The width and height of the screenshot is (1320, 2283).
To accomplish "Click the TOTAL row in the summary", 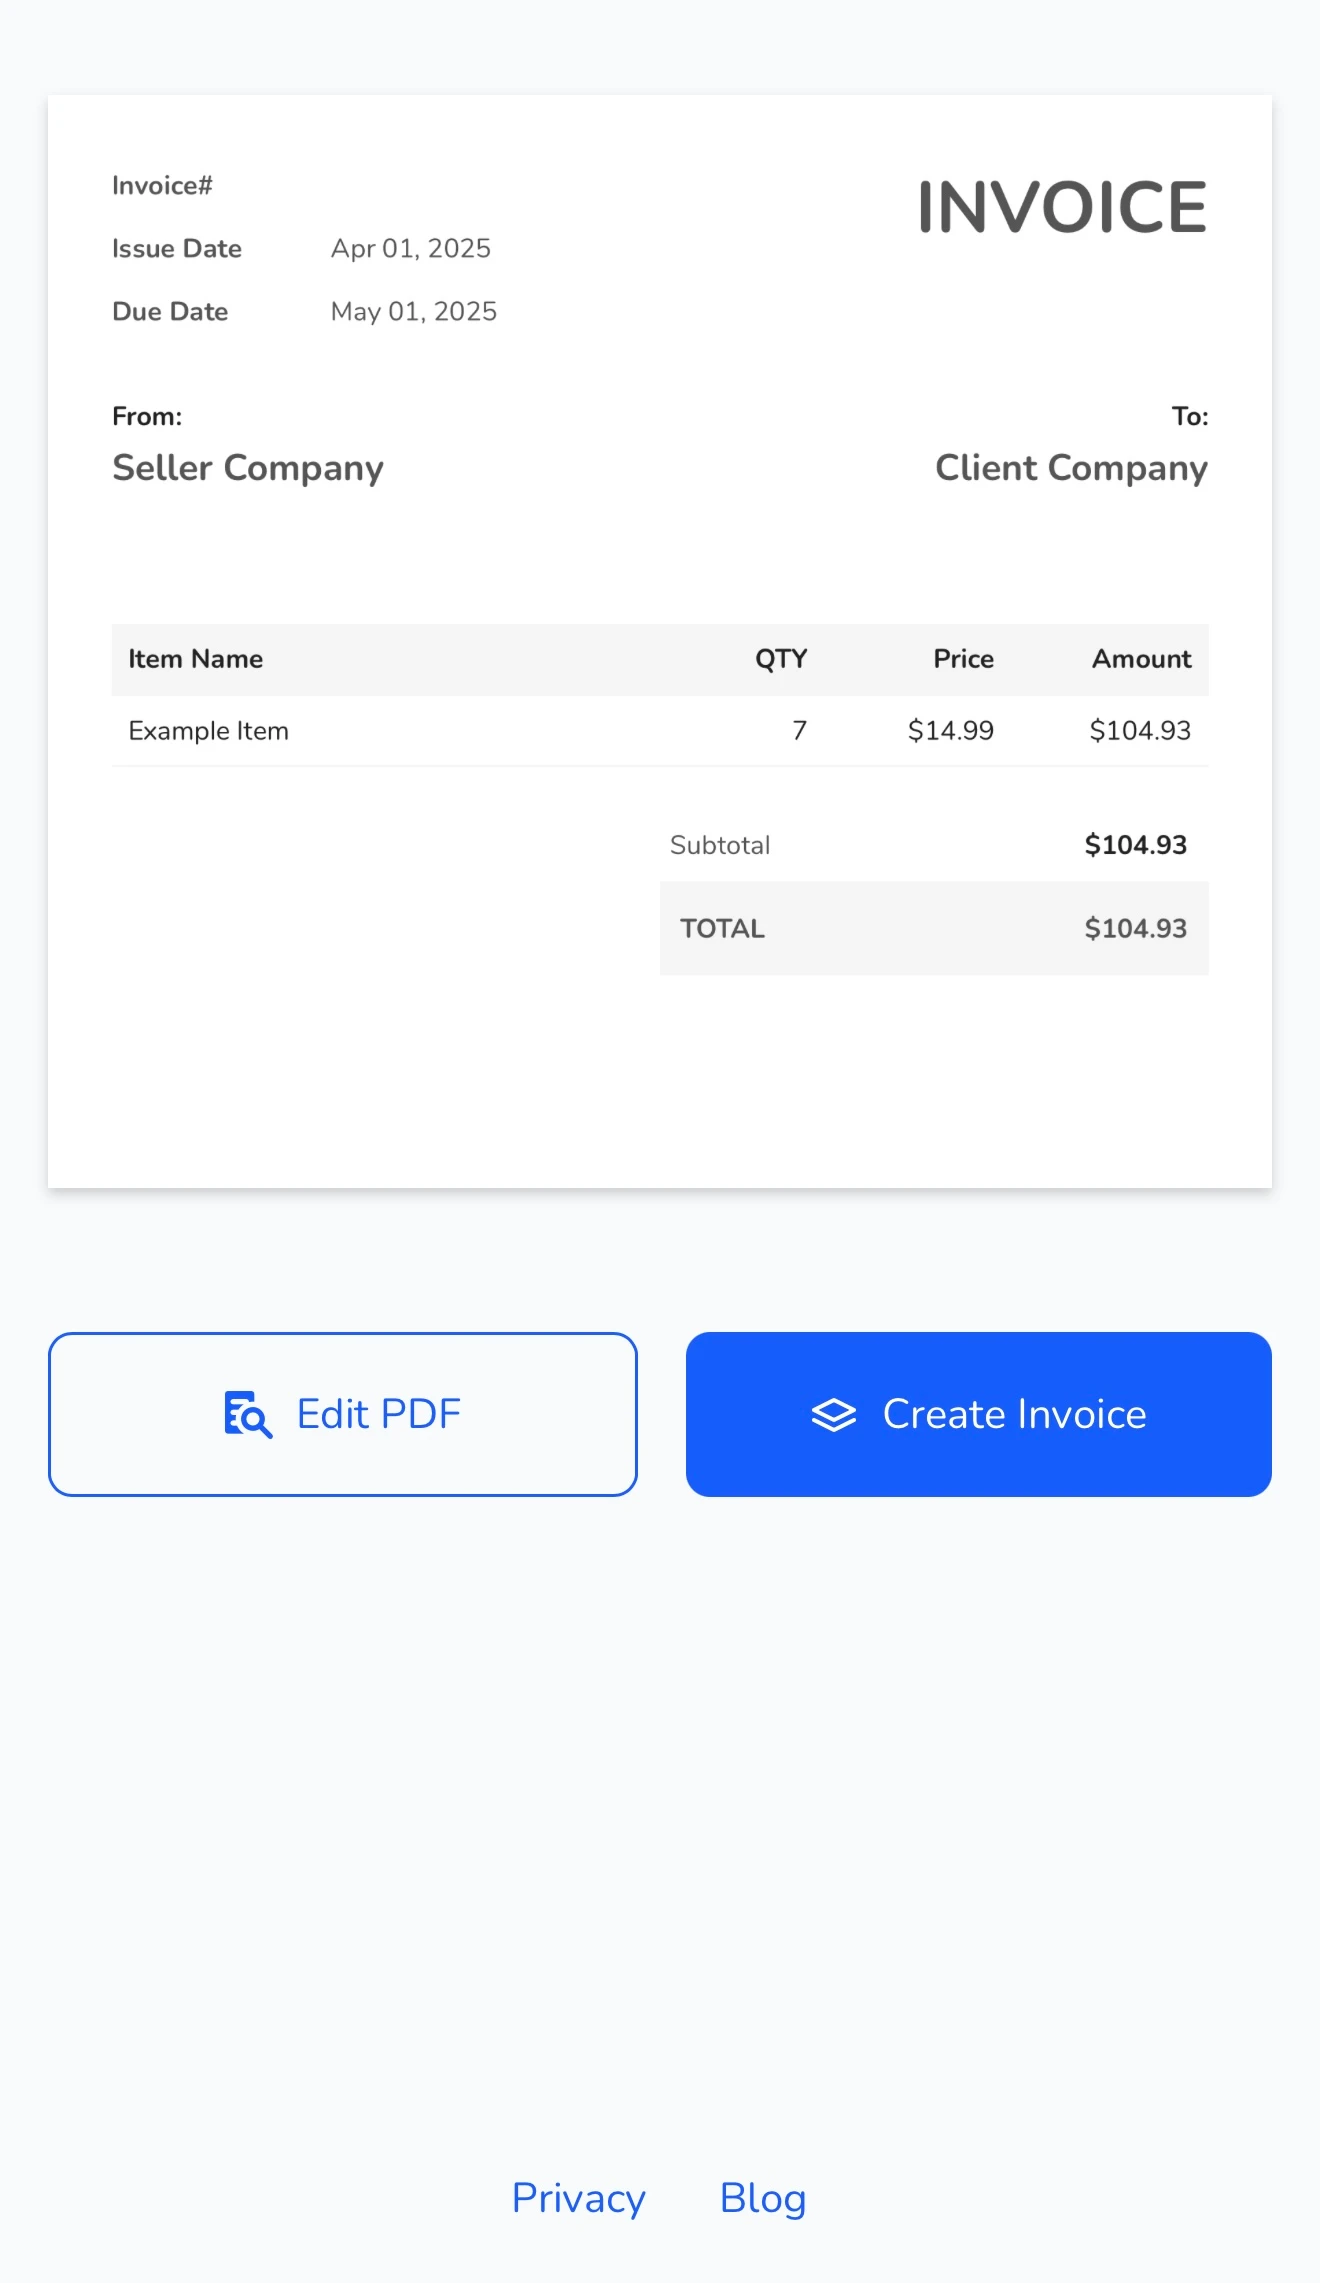I will [934, 928].
